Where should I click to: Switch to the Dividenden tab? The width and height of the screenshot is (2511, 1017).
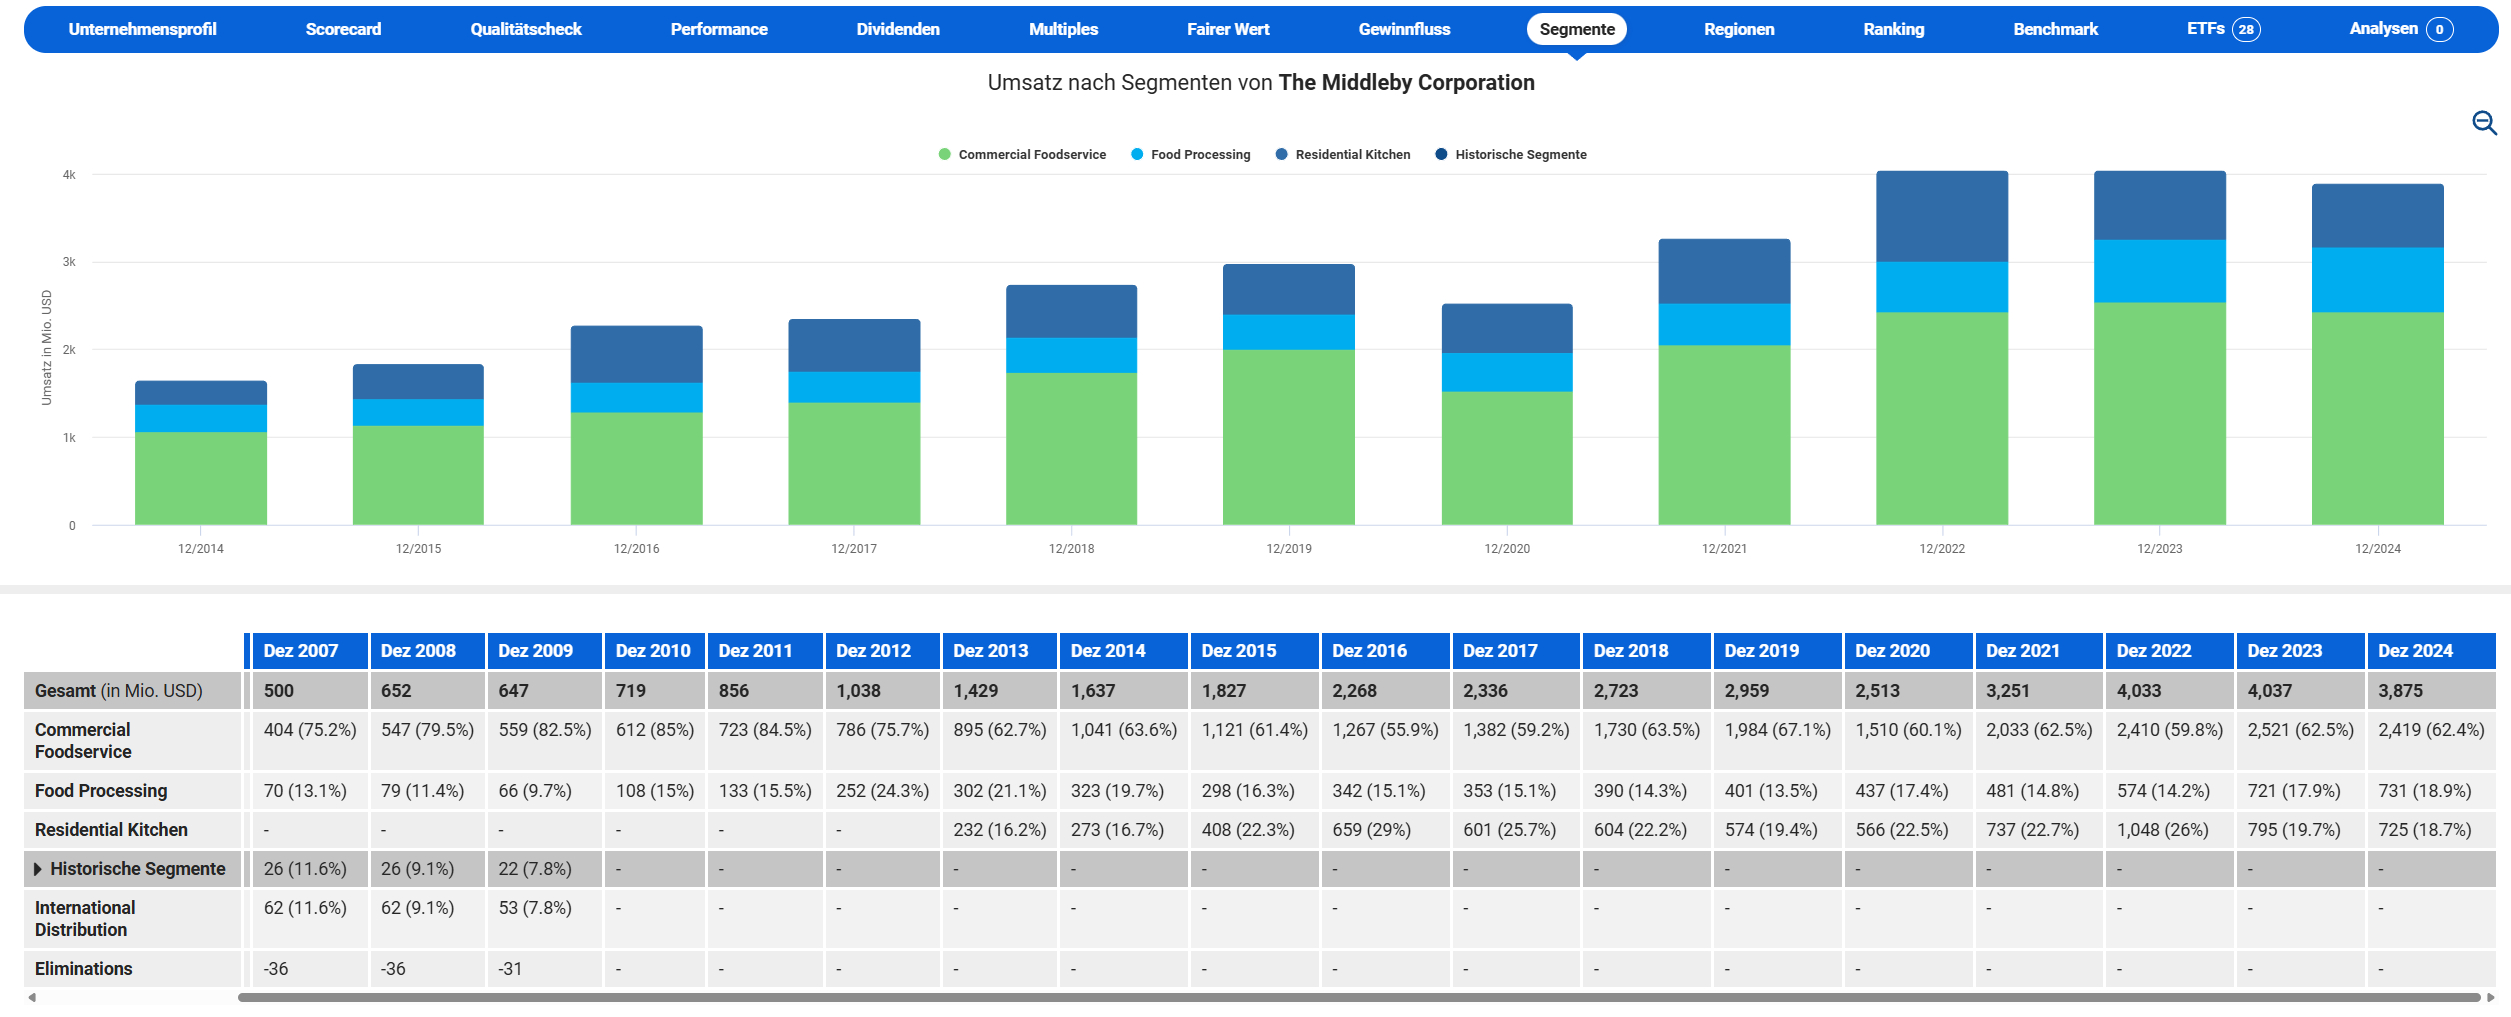(897, 29)
